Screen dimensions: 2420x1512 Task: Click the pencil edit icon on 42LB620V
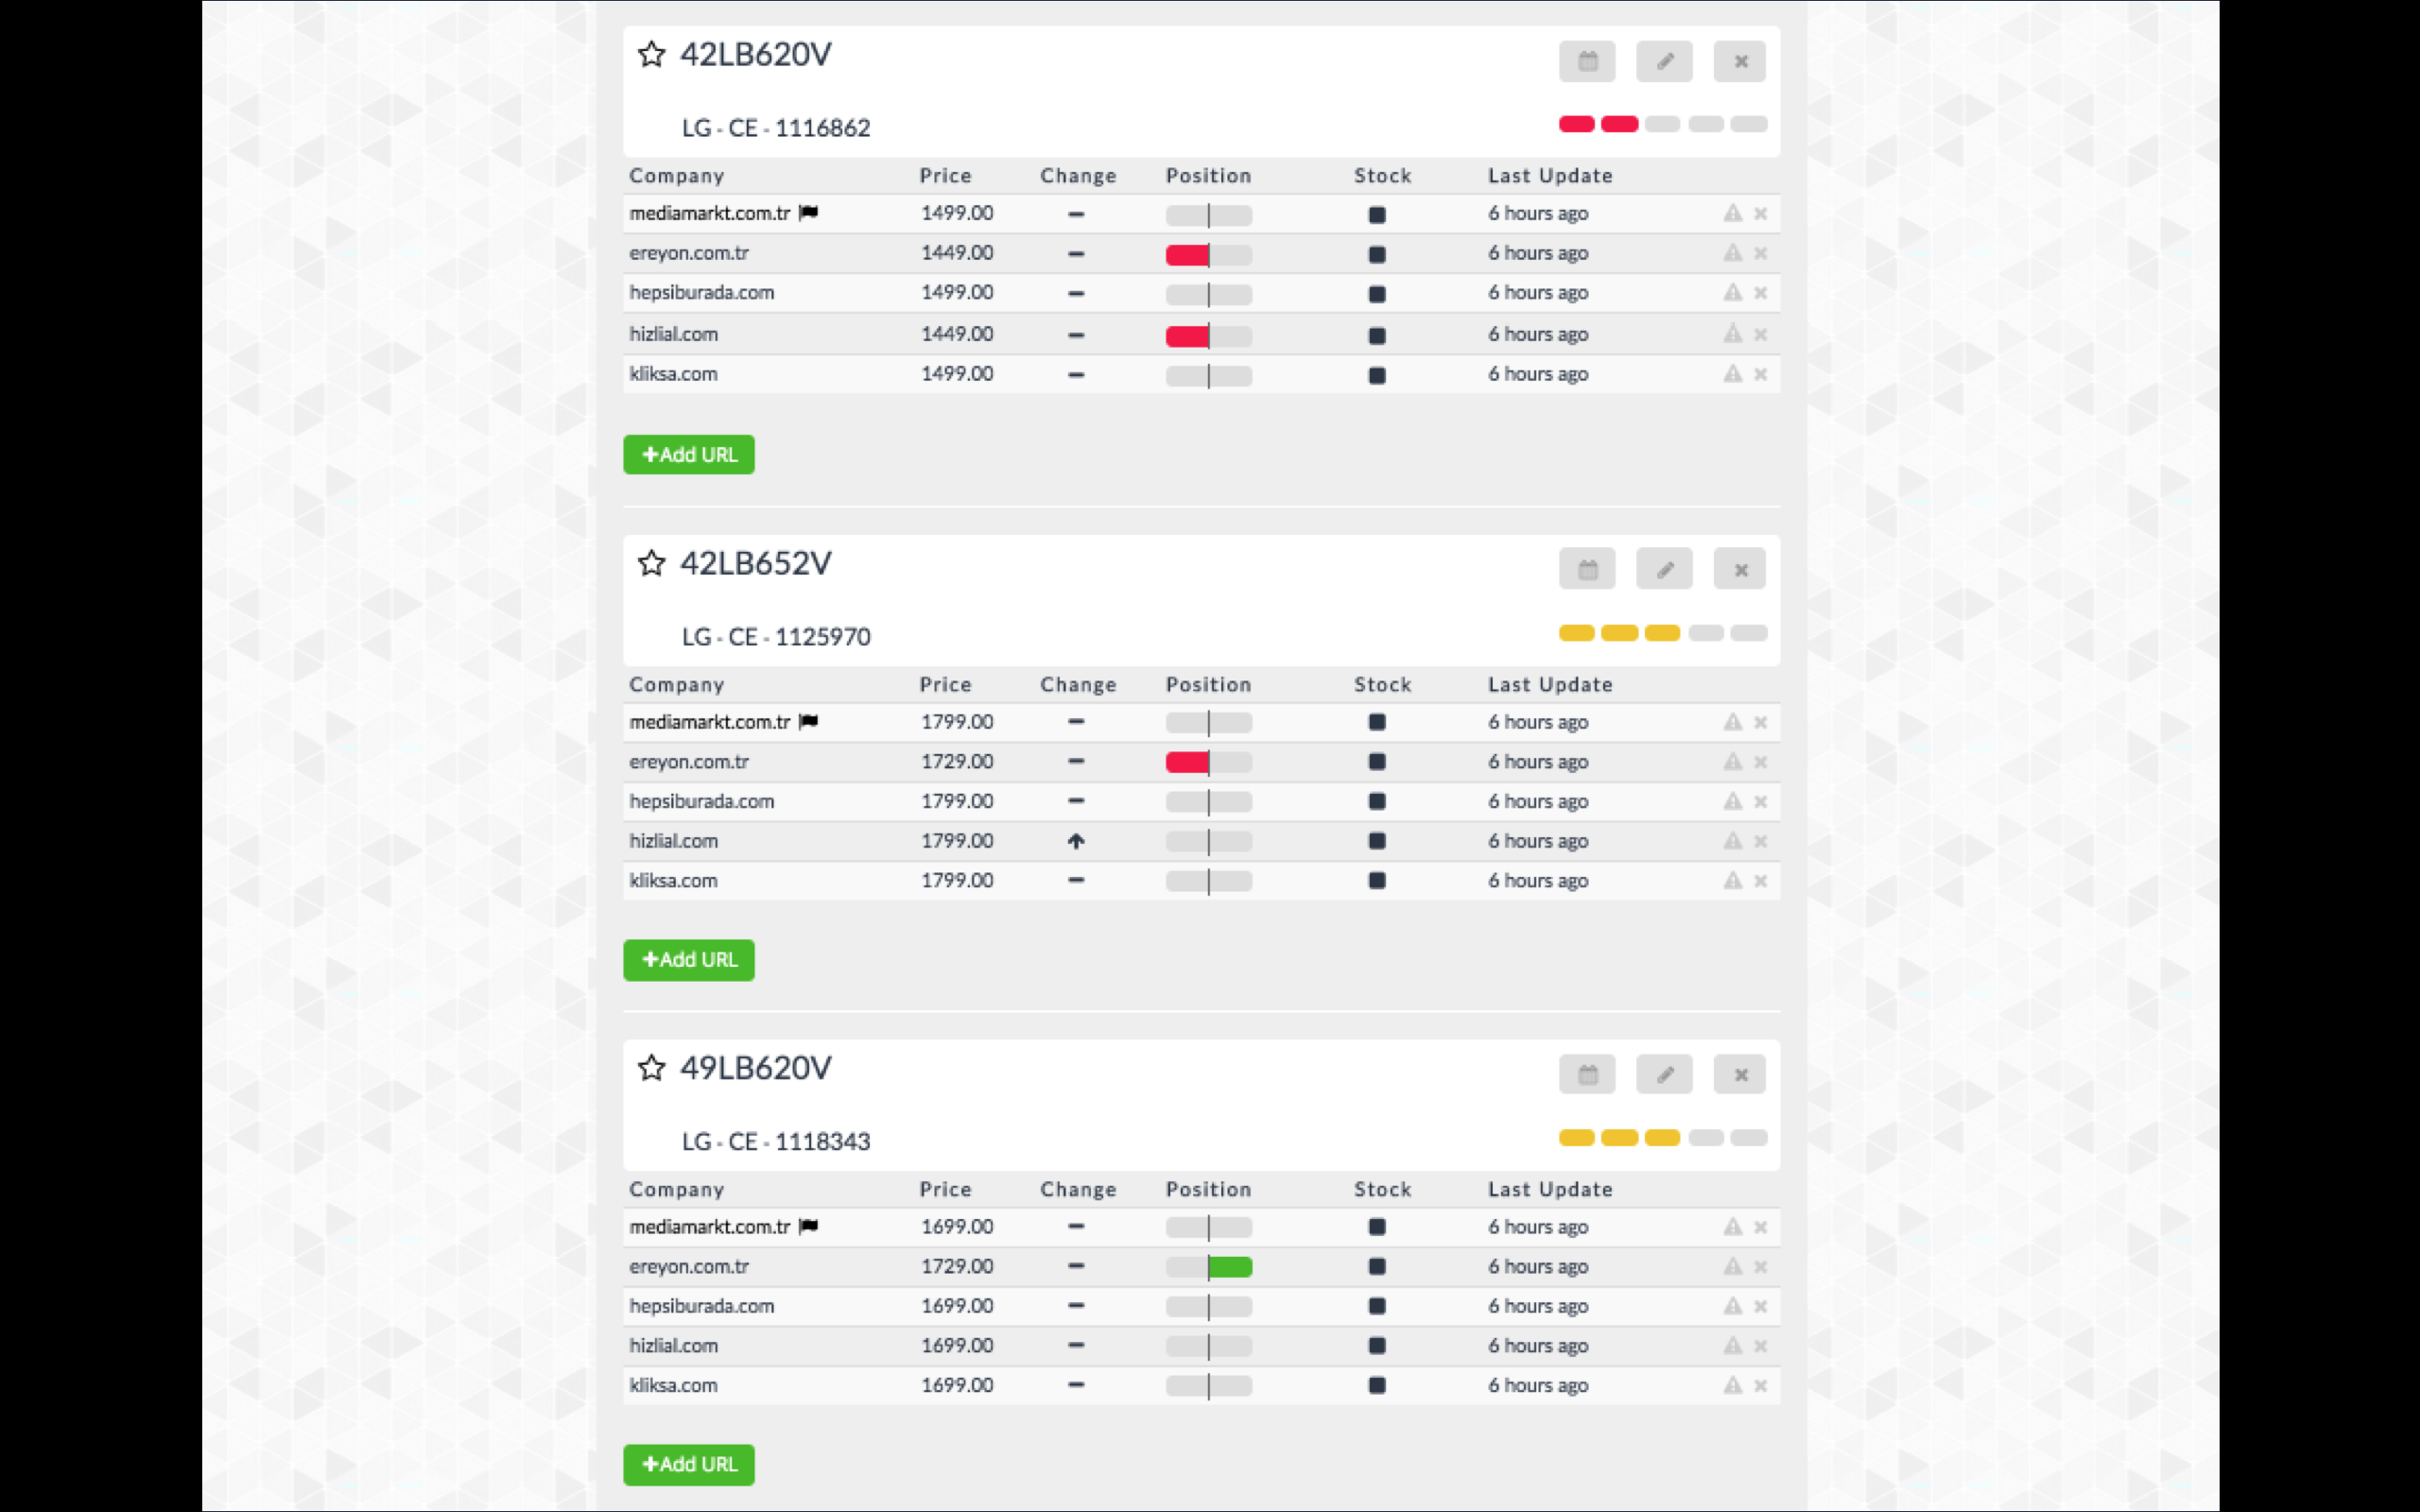[x=1664, y=61]
